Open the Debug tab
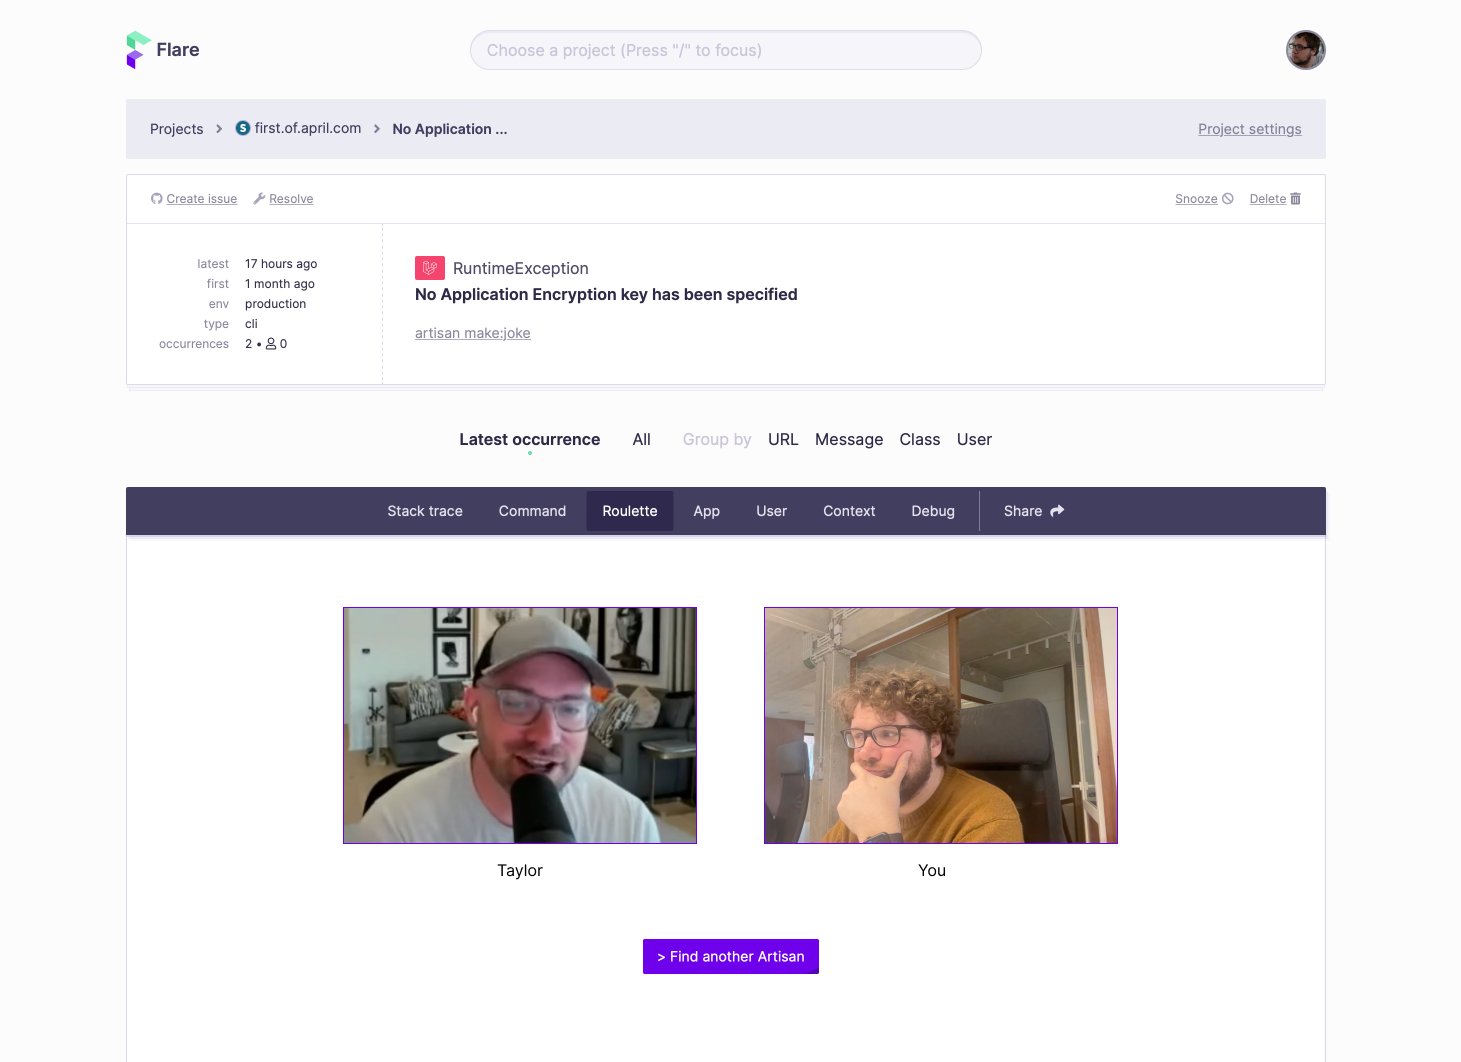 coord(933,511)
